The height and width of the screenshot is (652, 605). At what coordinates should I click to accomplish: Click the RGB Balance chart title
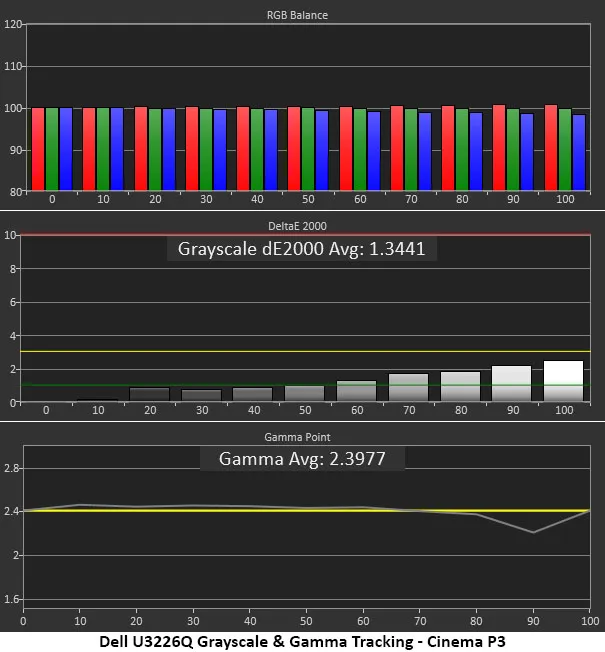[x=302, y=16]
